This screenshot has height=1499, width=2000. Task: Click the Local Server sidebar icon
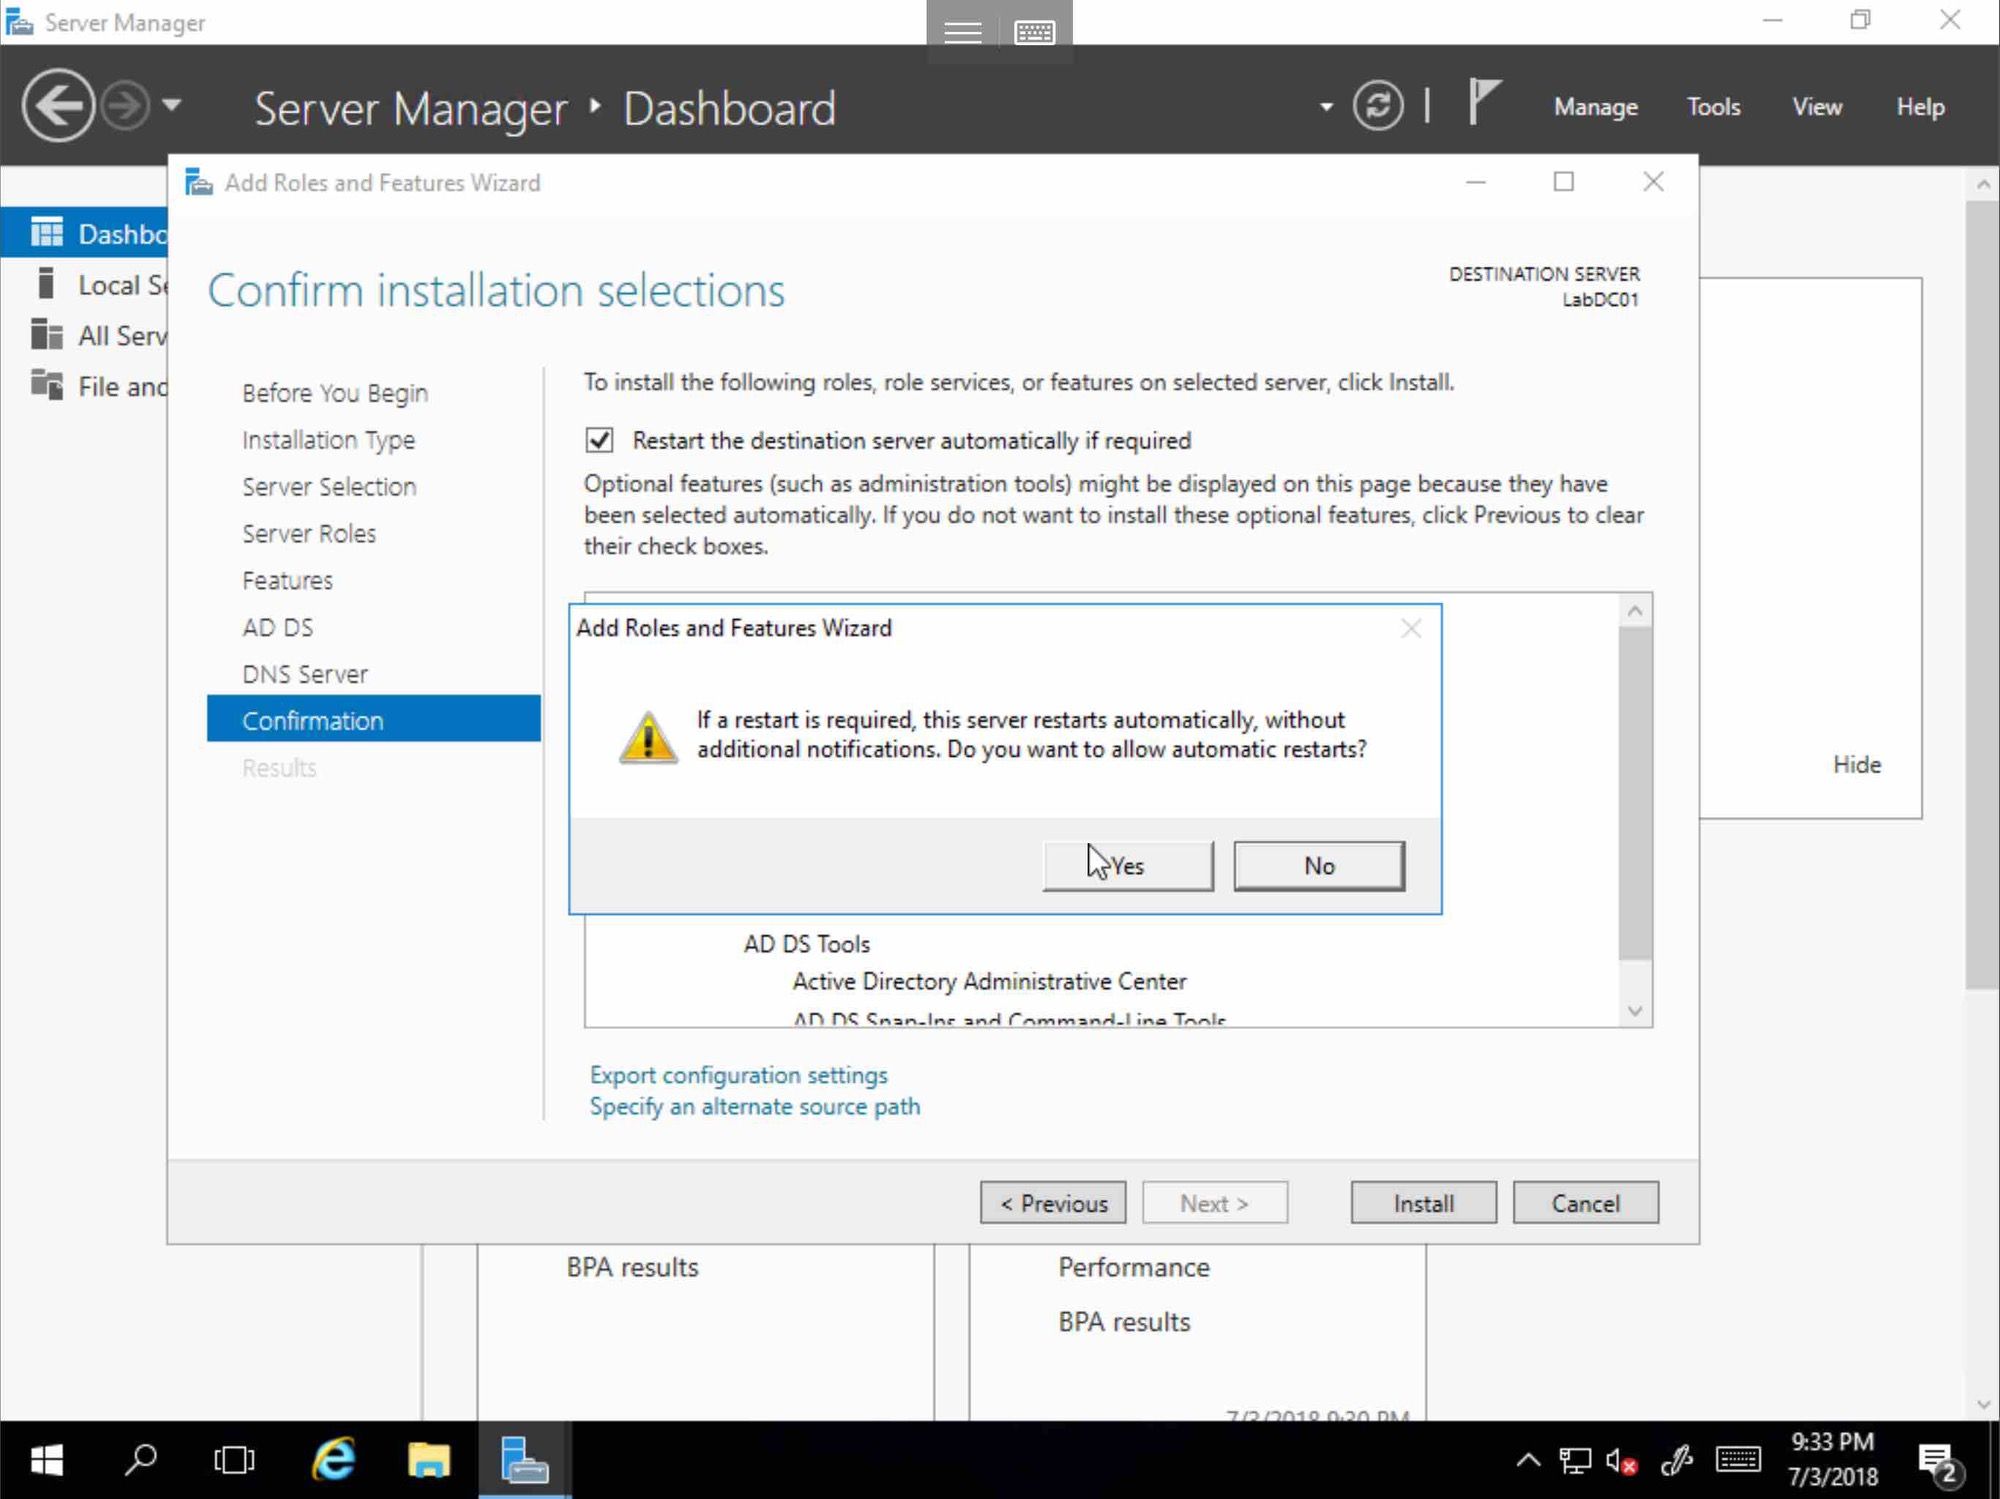[x=45, y=283]
